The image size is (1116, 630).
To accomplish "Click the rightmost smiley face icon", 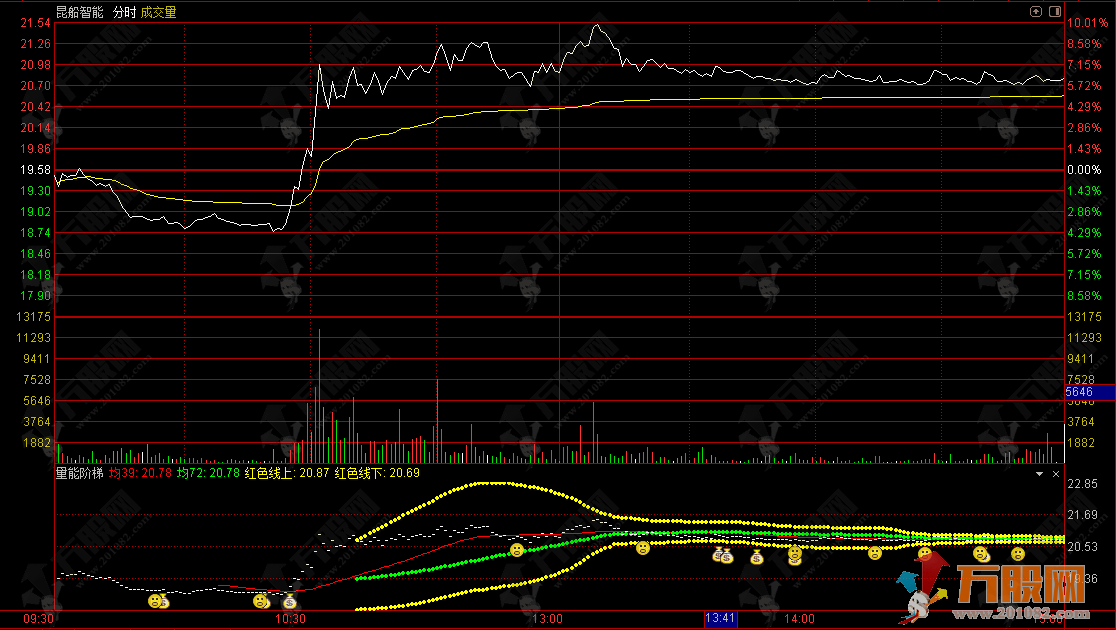I will click(1017, 553).
